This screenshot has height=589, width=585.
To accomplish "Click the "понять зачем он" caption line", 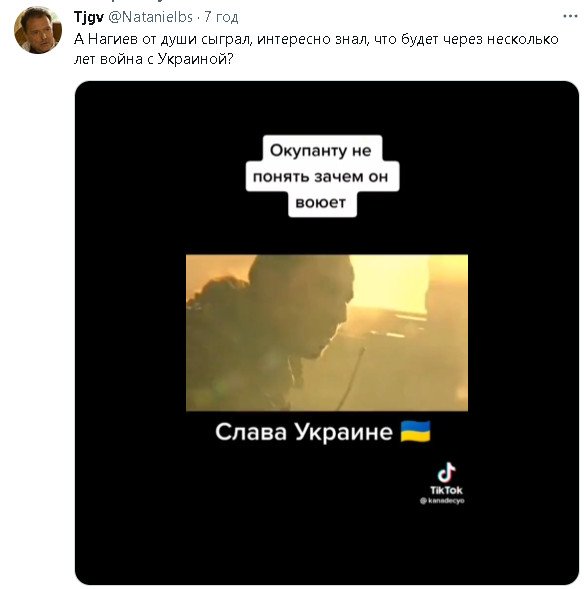I will tap(320, 177).
